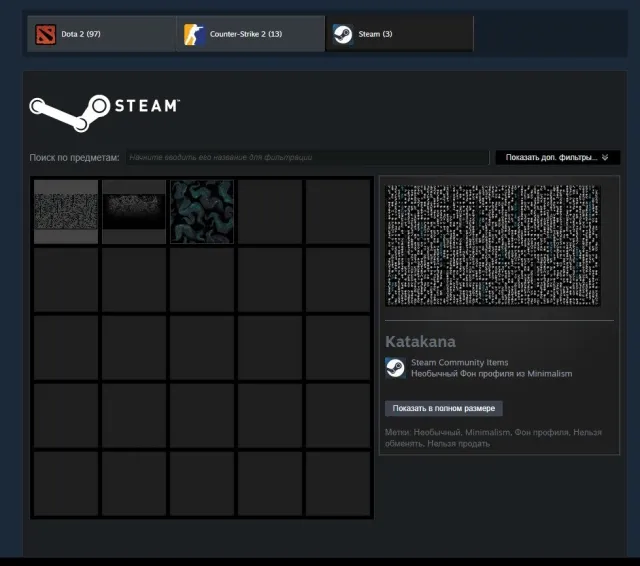
Task: Click the large Steam logo
Action: pyautogui.click(x=104, y=113)
